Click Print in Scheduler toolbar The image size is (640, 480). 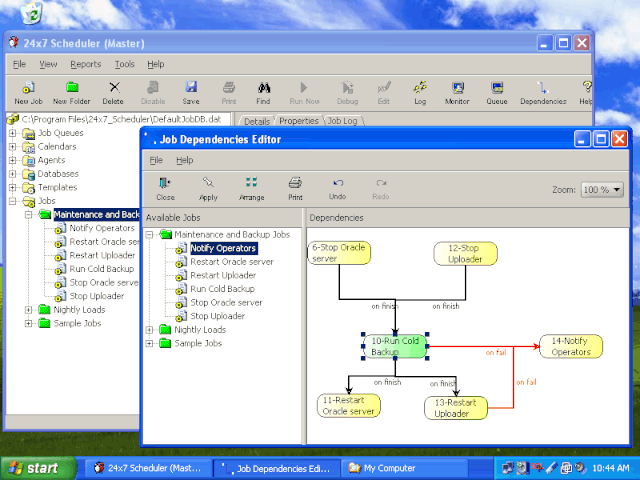point(229,93)
